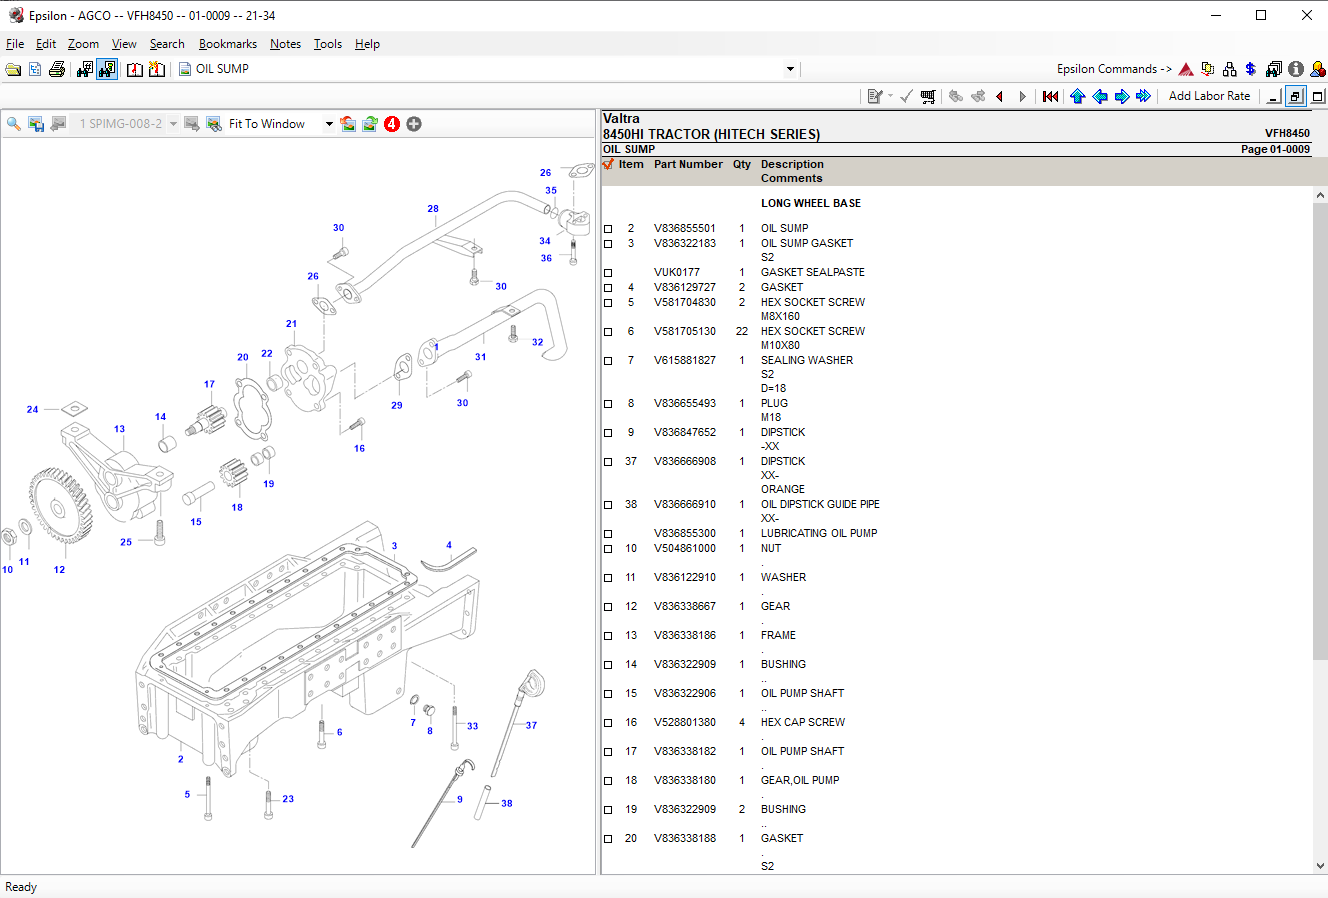Open the Bookmarks menu
The image size is (1328, 898).
click(228, 44)
